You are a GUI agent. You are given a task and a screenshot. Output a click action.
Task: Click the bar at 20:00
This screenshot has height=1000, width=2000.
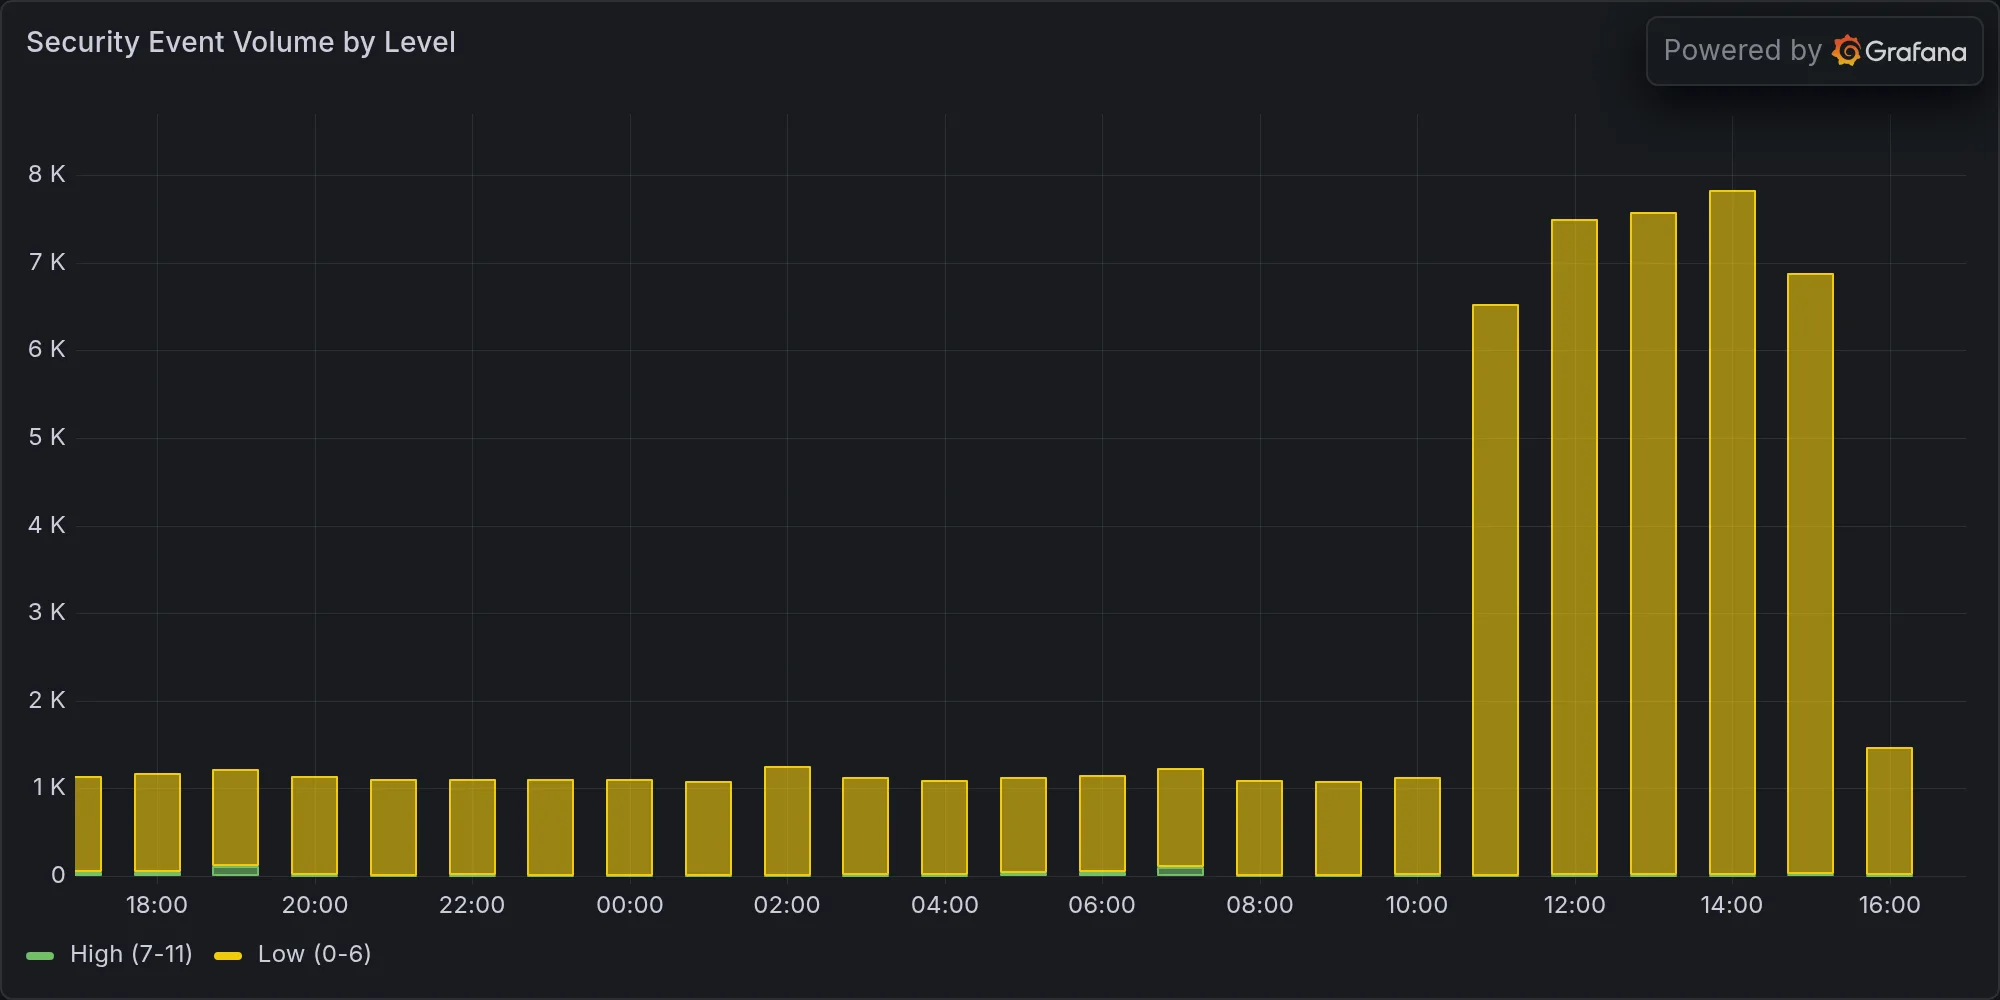click(314, 826)
